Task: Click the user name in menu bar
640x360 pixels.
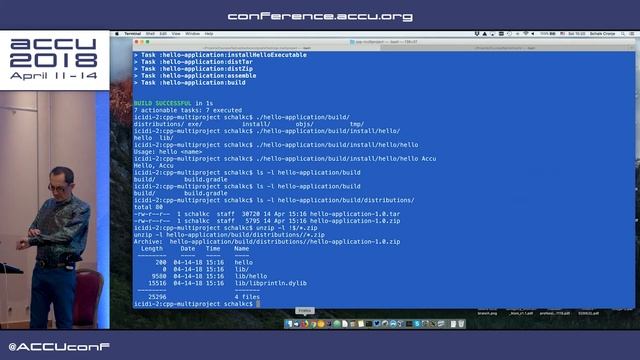Action: pyautogui.click(x=602, y=34)
